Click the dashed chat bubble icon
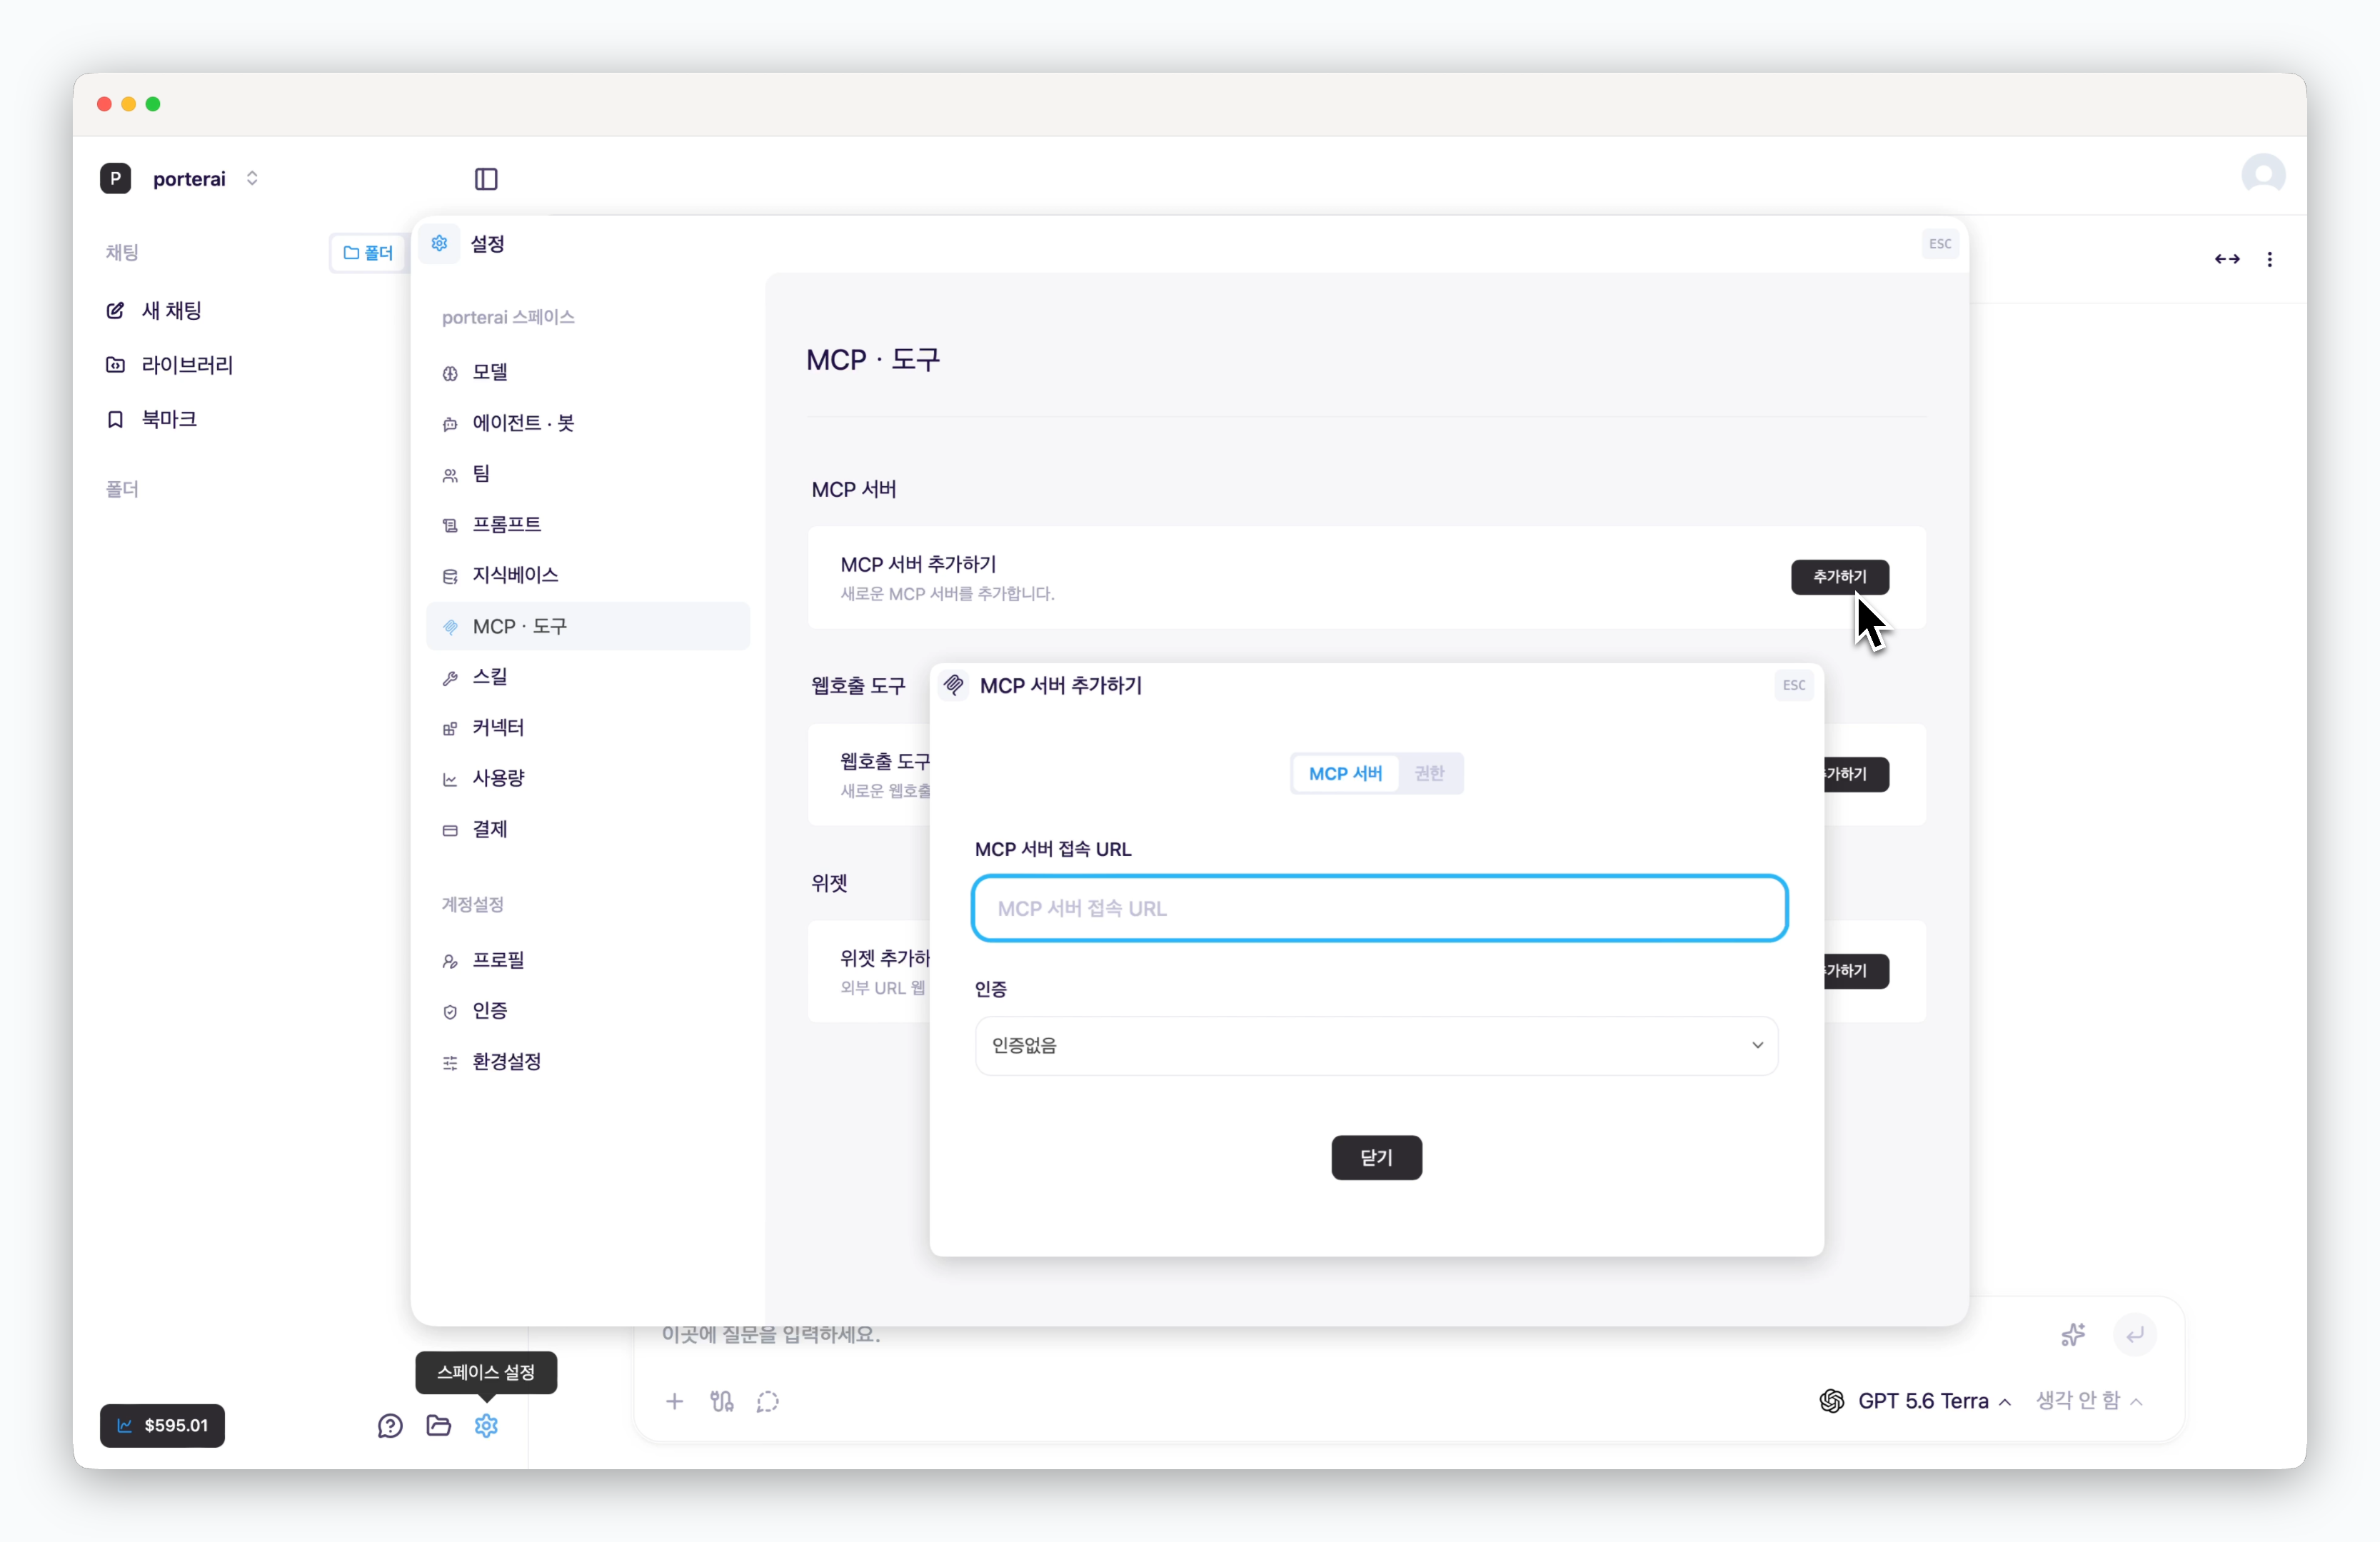2380x1542 pixels. (x=768, y=1401)
